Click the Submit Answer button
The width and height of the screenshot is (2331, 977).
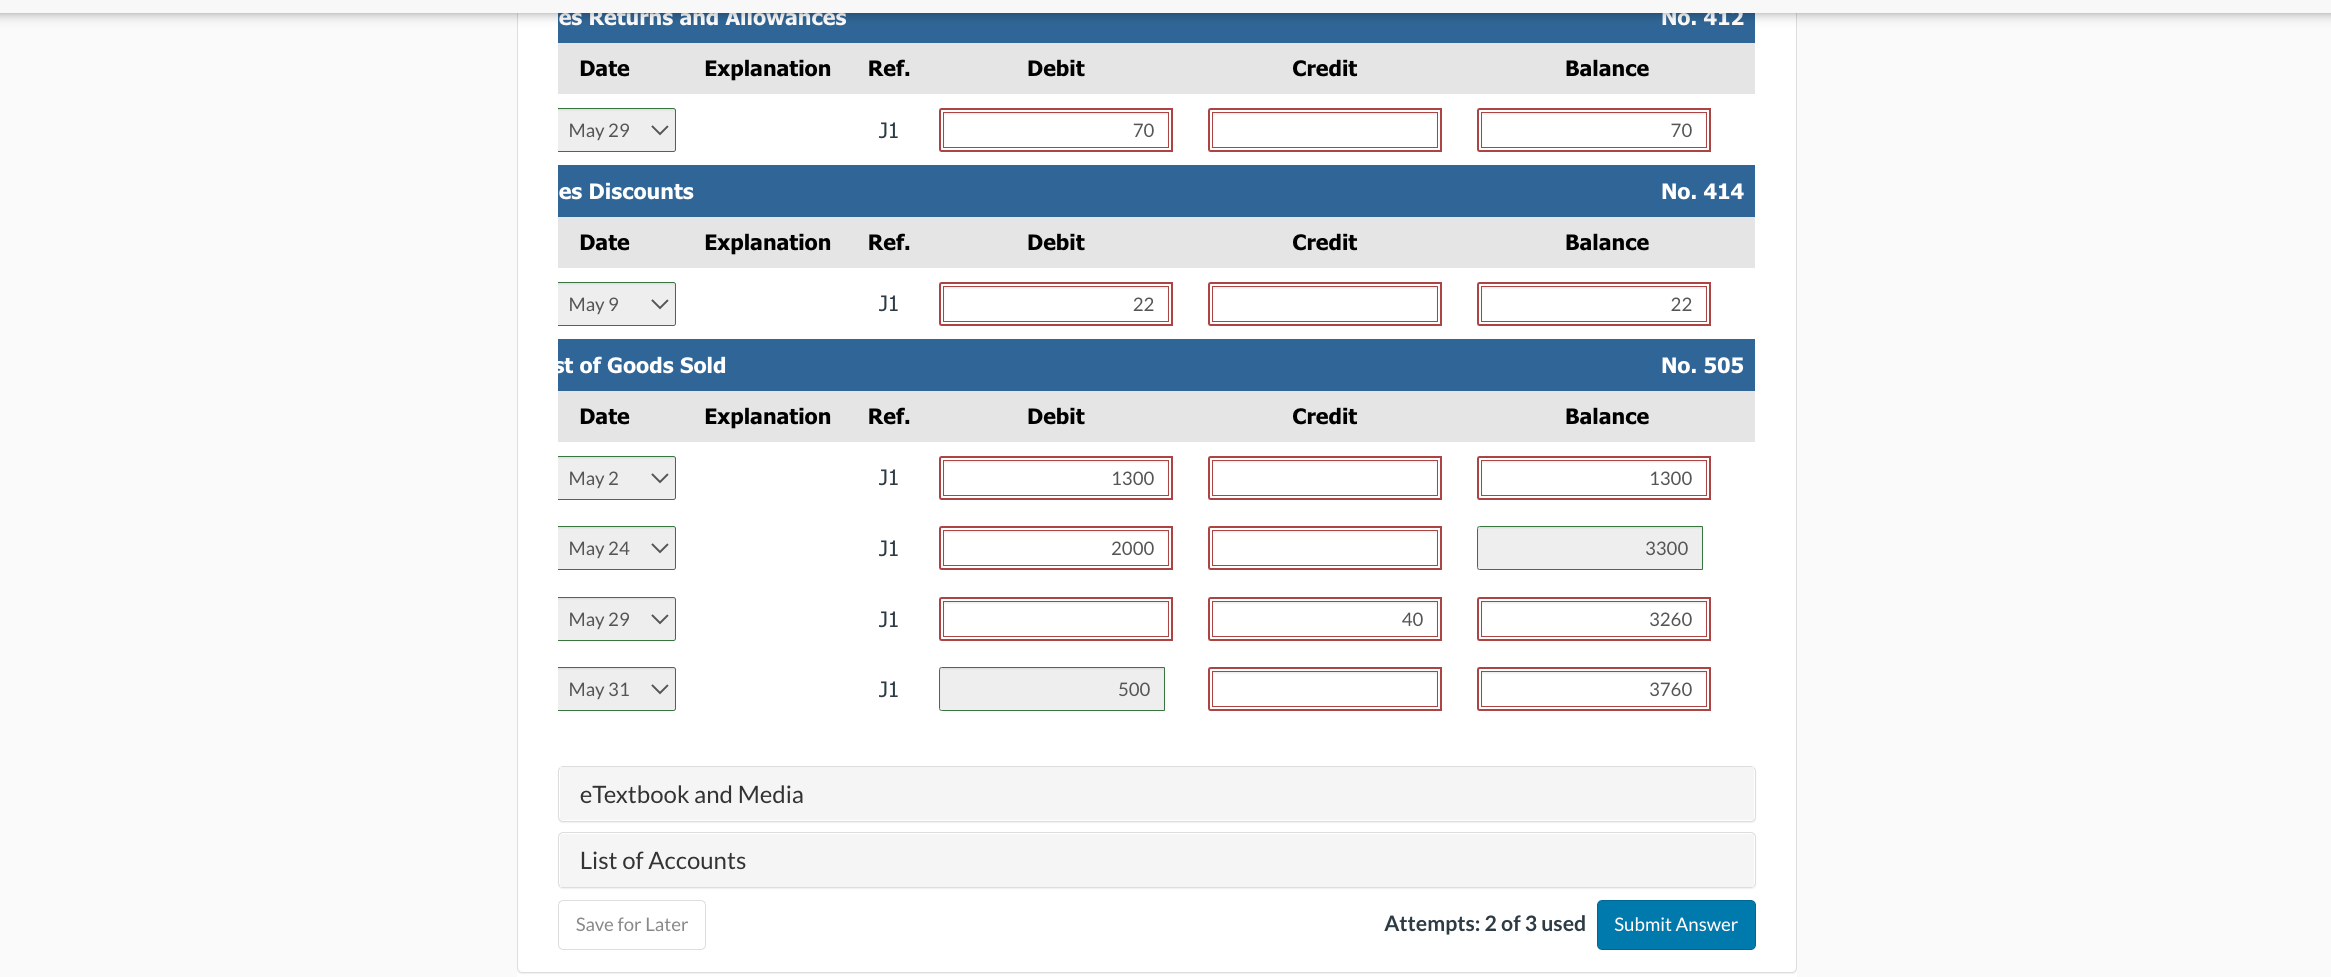pos(1676,925)
